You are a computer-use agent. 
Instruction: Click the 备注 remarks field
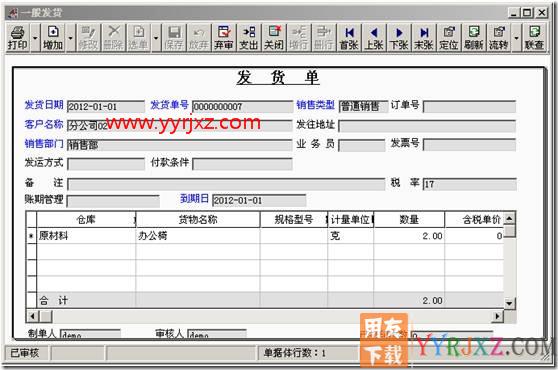(x=226, y=184)
